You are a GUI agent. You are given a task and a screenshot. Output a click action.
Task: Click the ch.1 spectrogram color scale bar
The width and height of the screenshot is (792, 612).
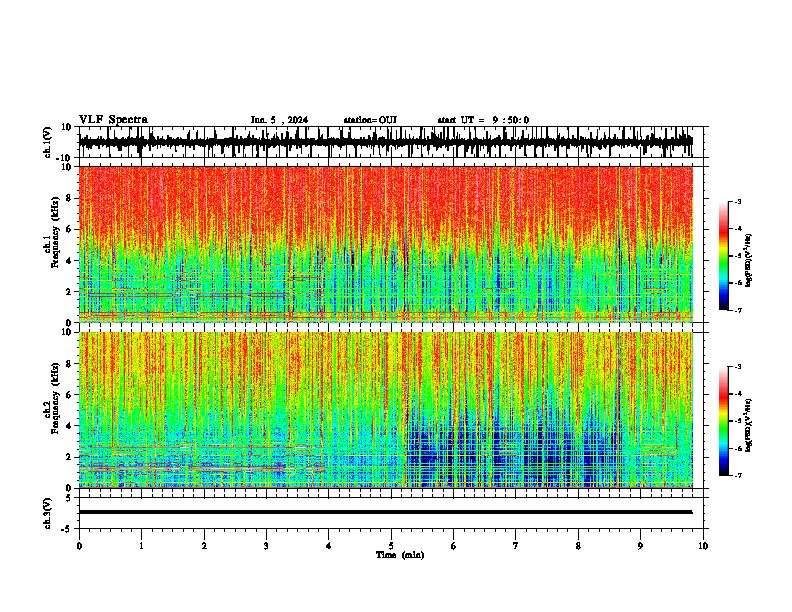click(724, 256)
